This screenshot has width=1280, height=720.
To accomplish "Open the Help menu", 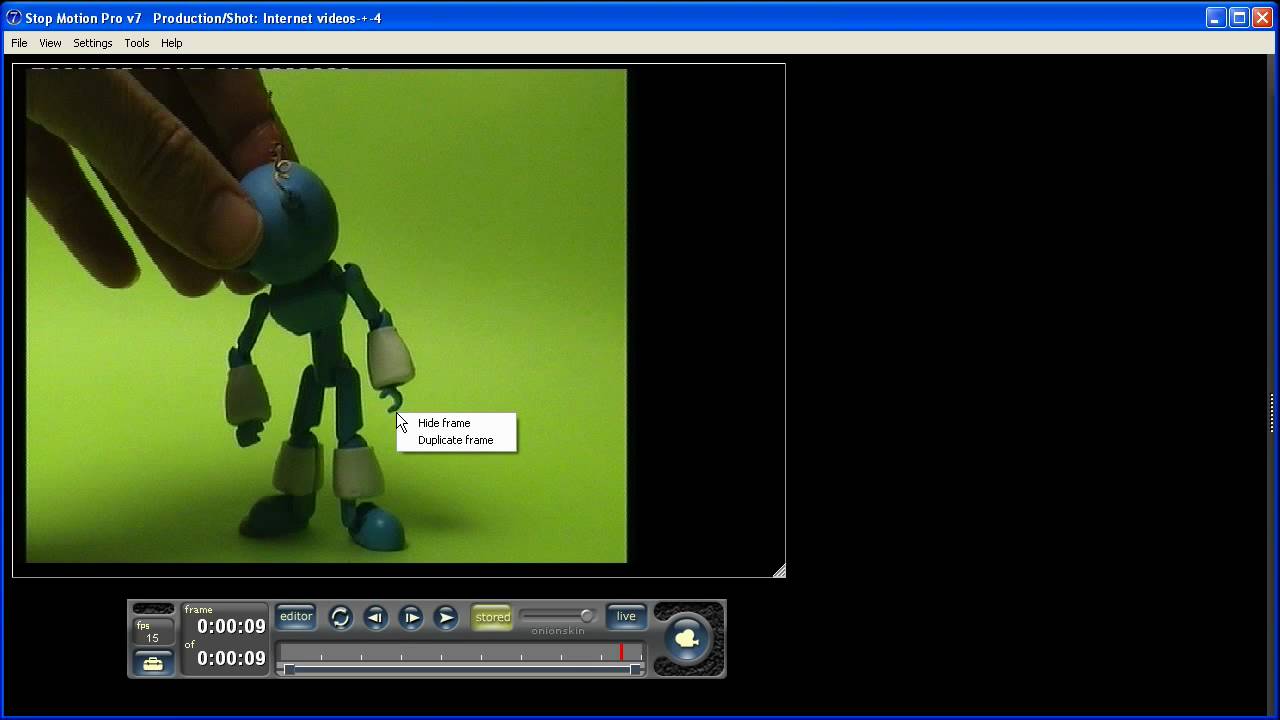I will [172, 43].
